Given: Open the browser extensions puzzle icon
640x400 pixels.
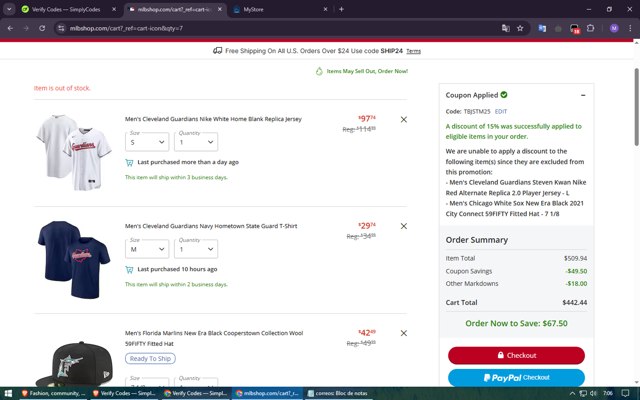Looking at the screenshot, I should pyautogui.click(x=590, y=28).
